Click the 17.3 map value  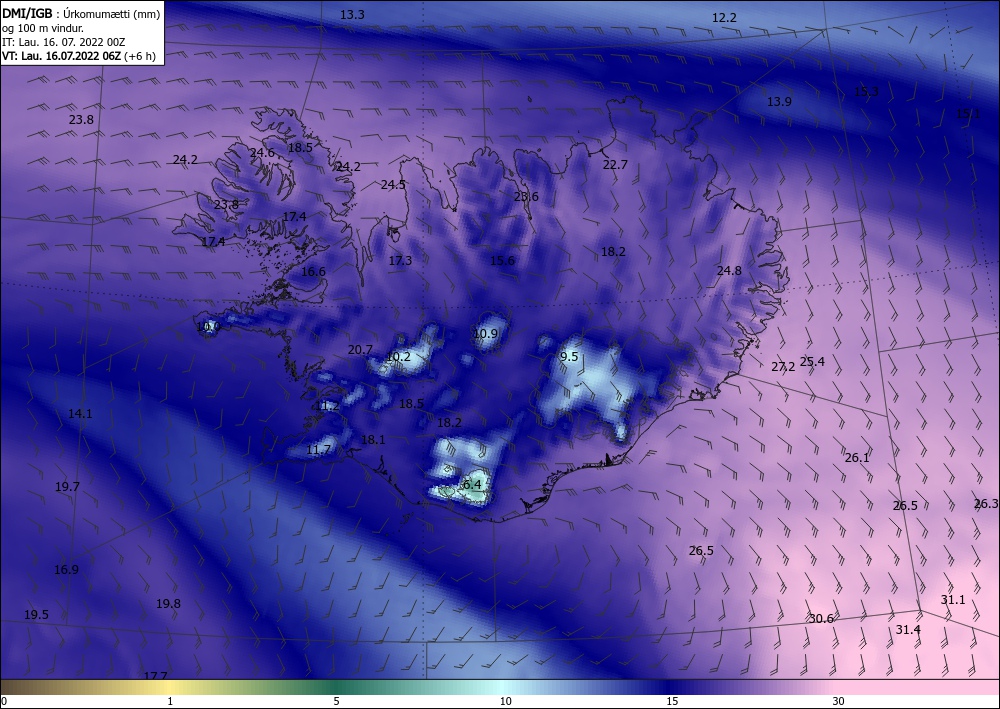400,260
